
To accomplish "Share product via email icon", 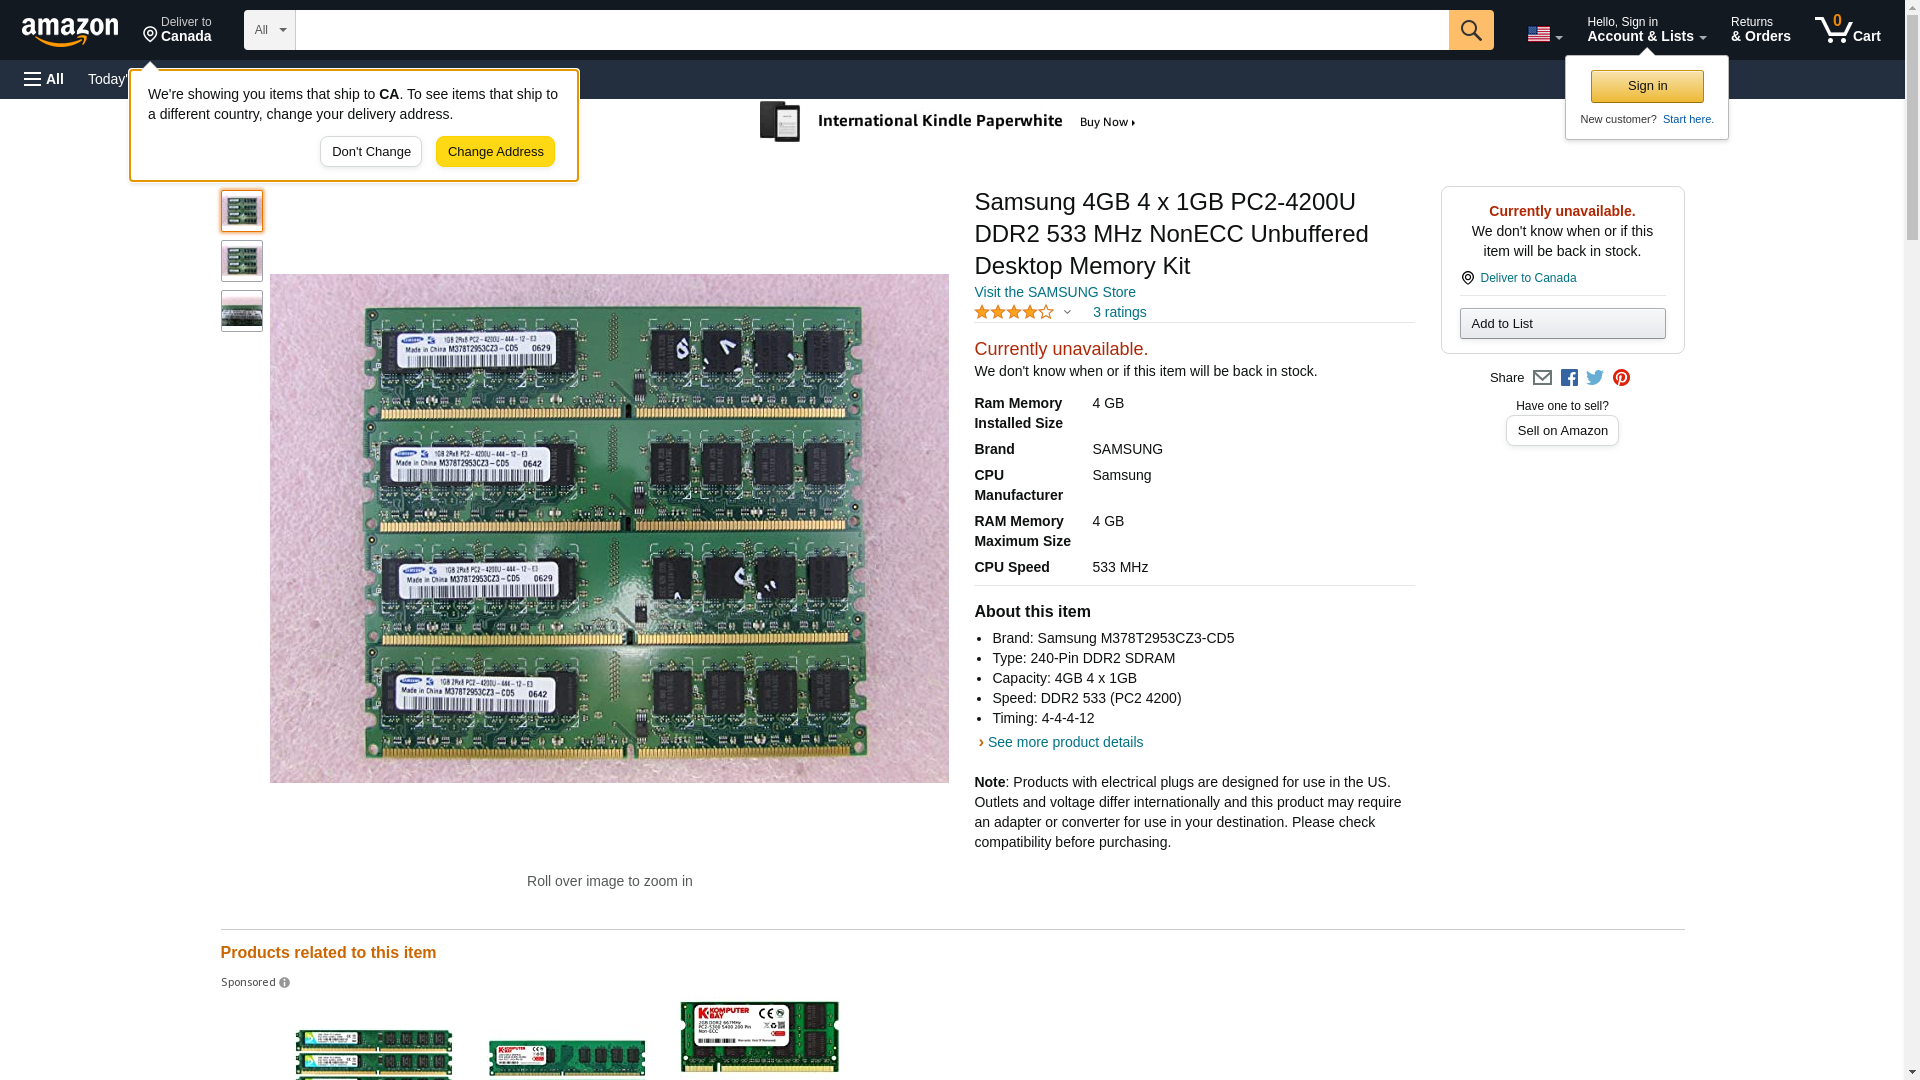I will (x=1542, y=378).
